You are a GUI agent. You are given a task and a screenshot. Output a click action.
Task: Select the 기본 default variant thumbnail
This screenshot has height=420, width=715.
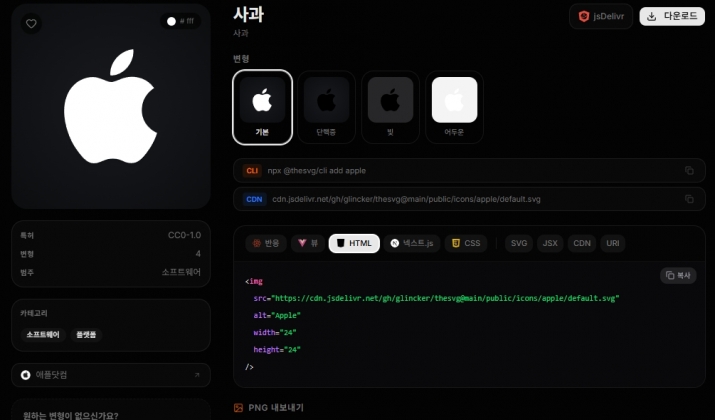point(262,107)
